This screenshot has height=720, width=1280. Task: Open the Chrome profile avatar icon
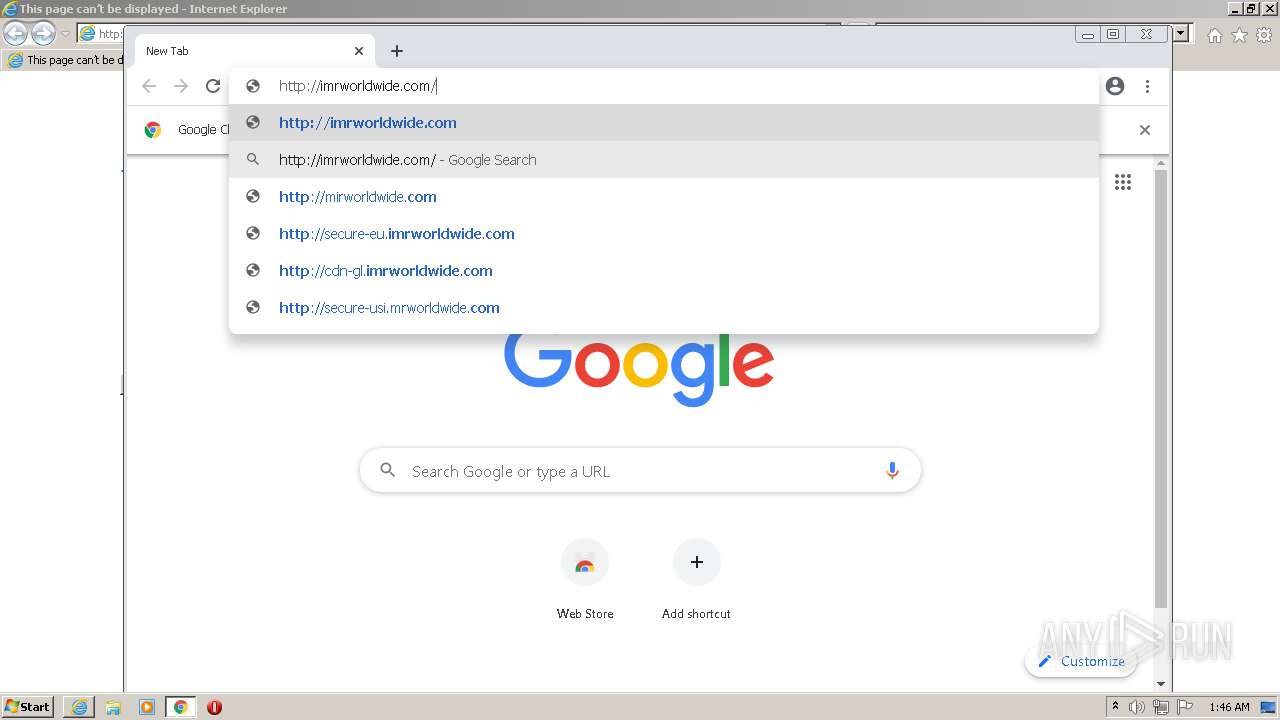tap(1115, 86)
